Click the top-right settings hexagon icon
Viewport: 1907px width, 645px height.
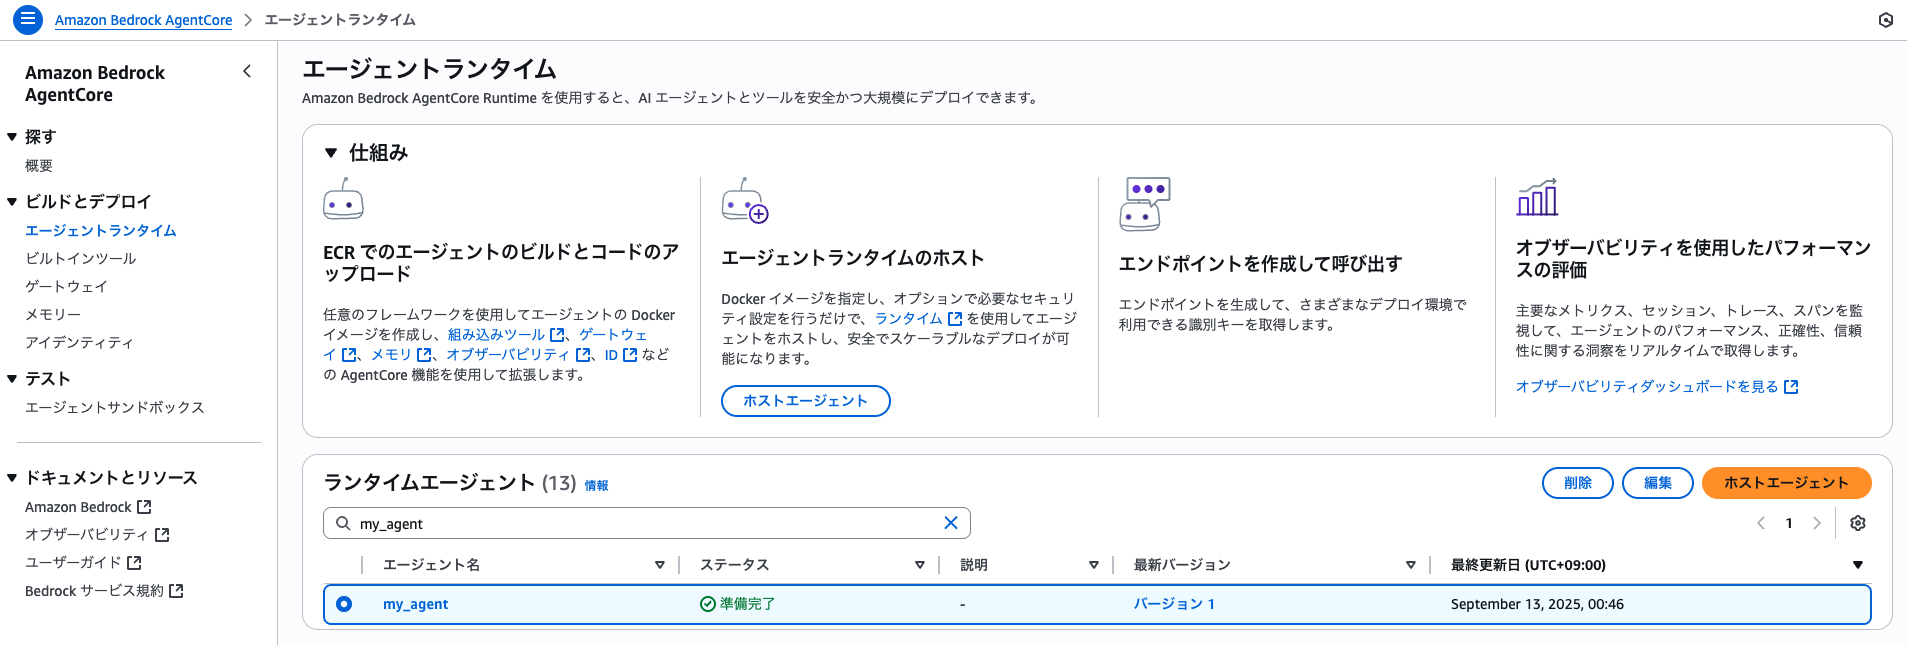[x=1885, y=20]
